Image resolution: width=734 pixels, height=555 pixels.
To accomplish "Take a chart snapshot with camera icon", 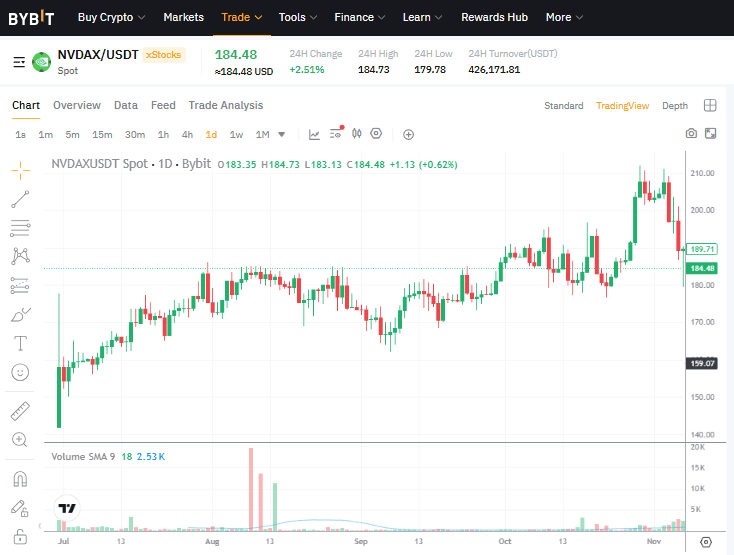I will click(x=691, y=133).
